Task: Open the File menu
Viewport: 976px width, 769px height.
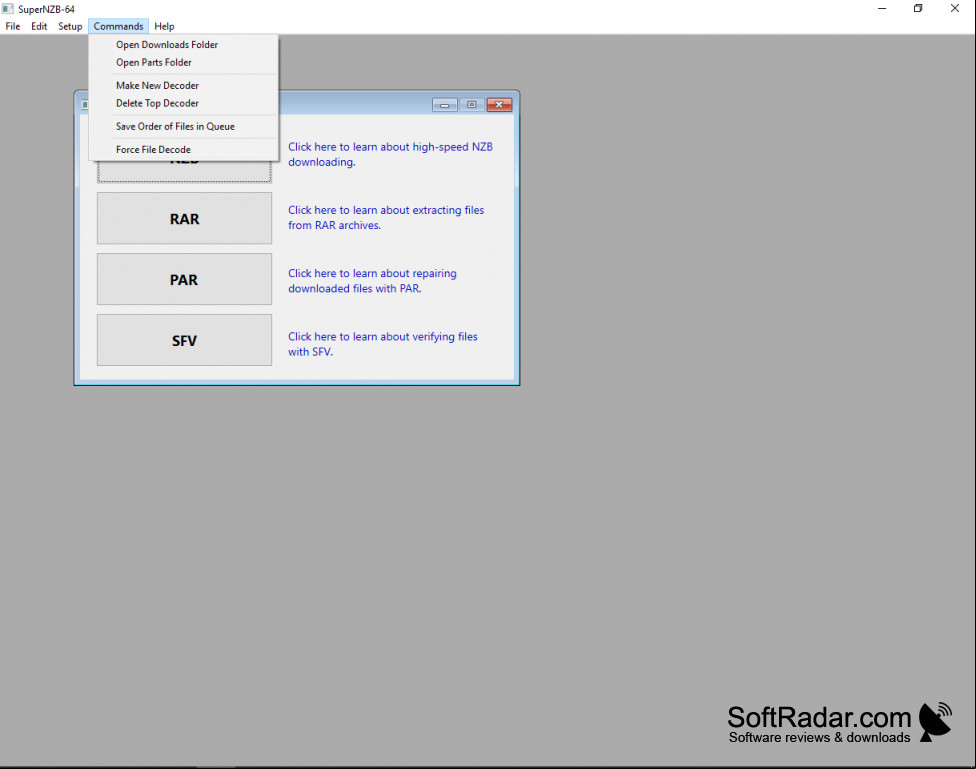Action: coord(12,26)
